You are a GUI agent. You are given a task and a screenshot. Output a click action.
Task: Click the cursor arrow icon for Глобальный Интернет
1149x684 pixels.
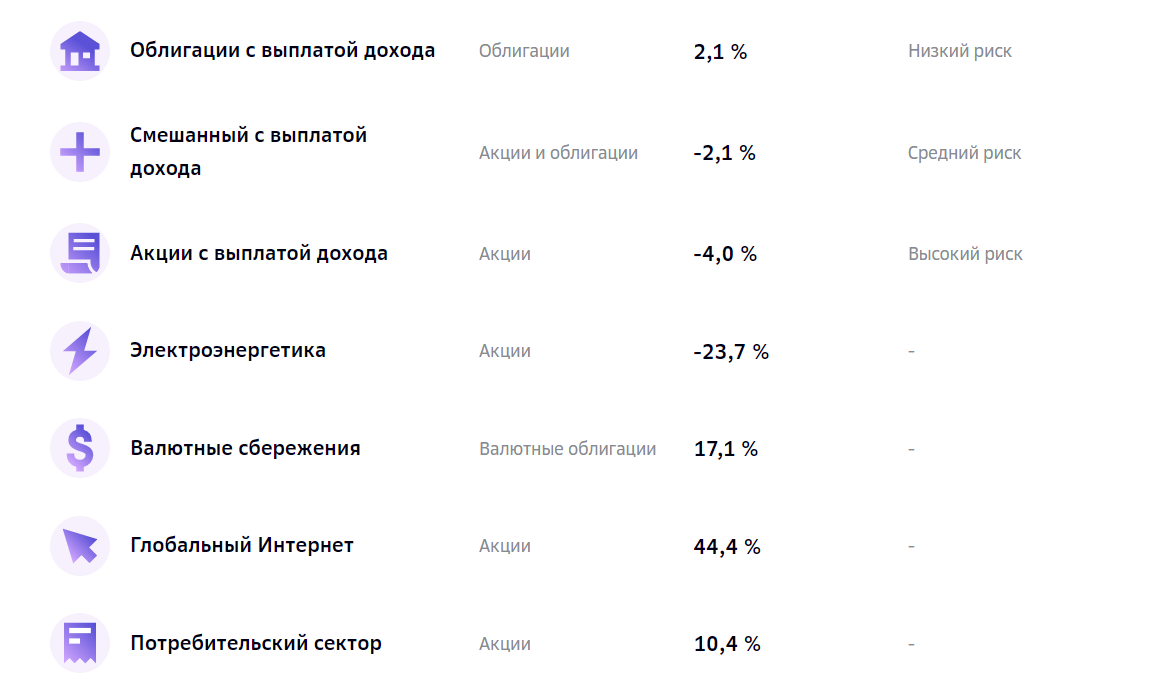click(x=80, y=546)
